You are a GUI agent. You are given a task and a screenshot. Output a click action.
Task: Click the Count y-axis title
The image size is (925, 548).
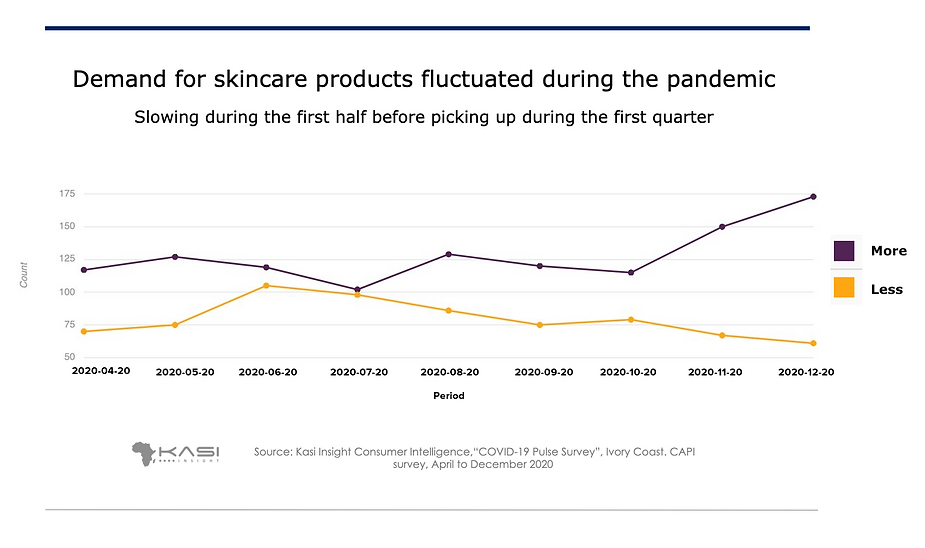pos(24,275)
